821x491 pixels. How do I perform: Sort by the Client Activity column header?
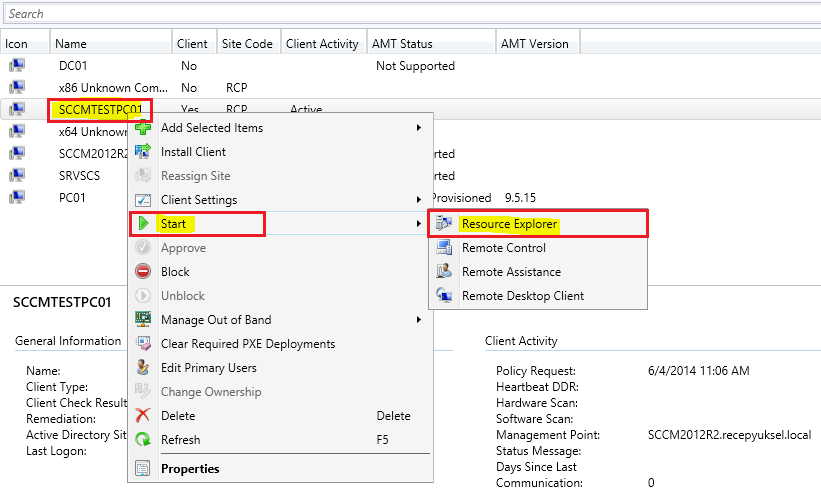click(x=324, y=43)
